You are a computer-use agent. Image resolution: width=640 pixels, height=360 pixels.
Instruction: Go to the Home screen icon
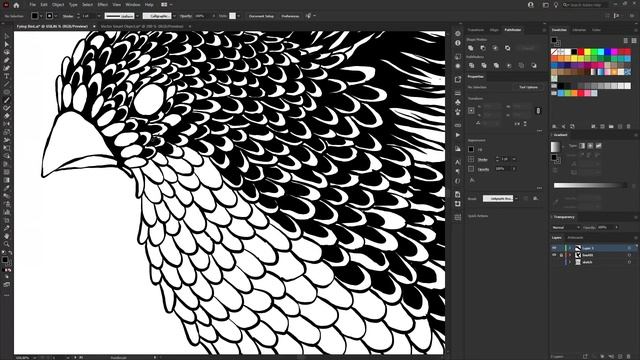[16, 5]
